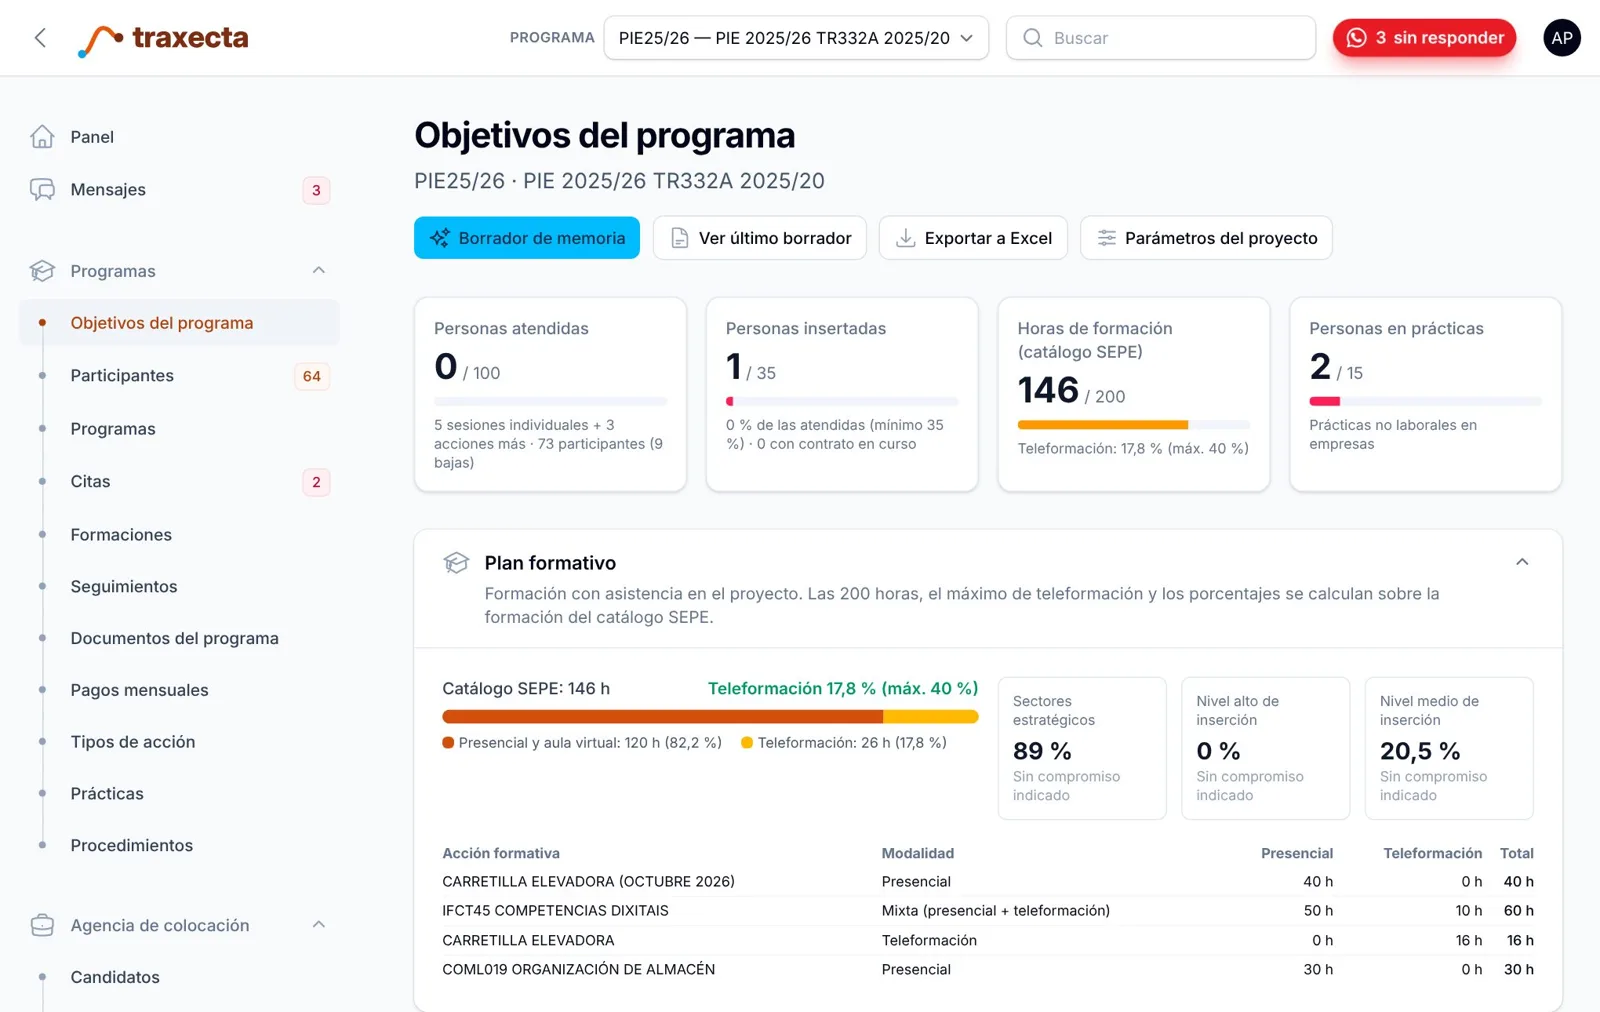Click the Horas de formación progress bar
Screen dimensions: 1600x1012
click(1134, 425)
